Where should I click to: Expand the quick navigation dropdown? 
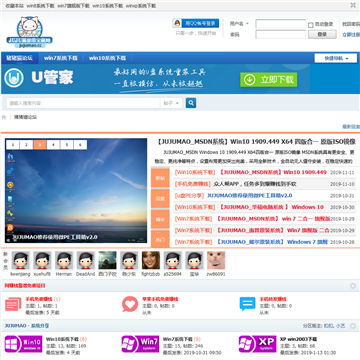tap(336, 58)
